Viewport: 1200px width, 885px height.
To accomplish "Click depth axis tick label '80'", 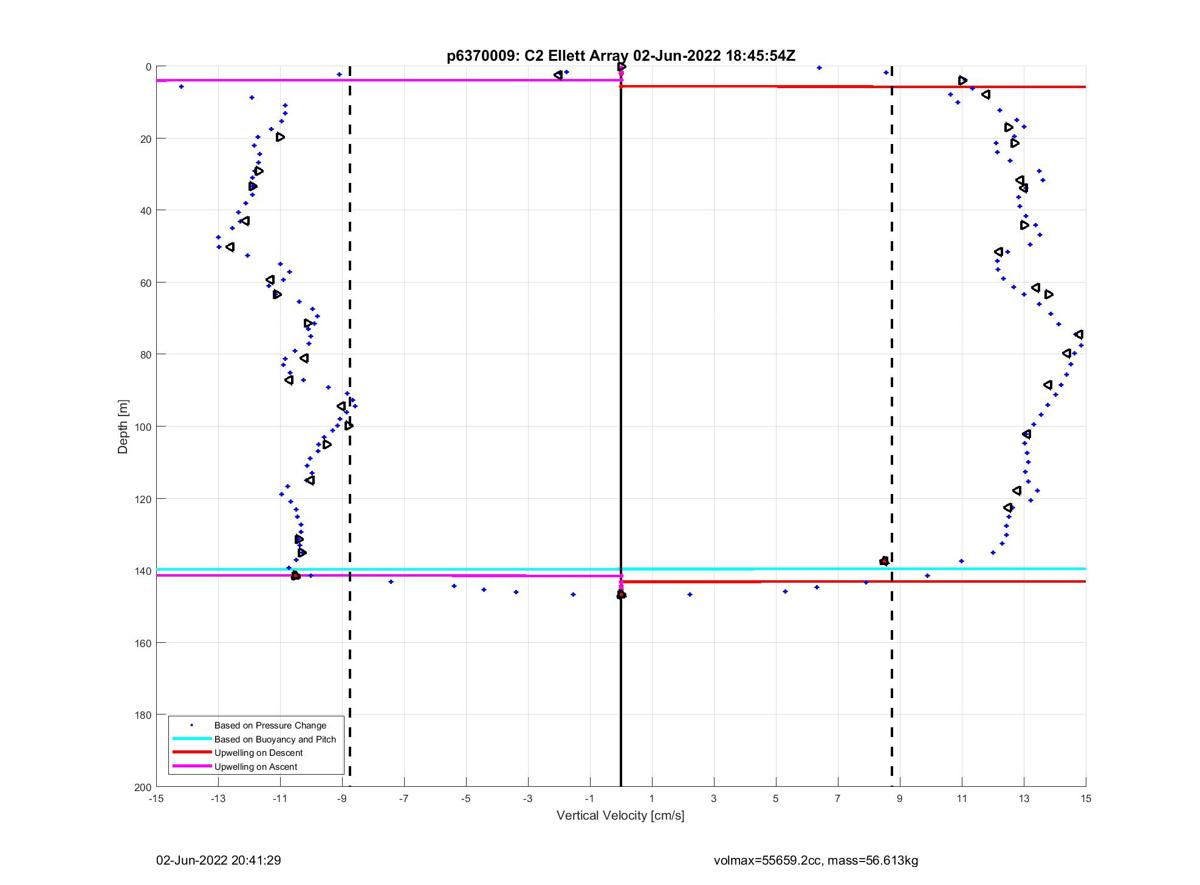I will point(145,355).
